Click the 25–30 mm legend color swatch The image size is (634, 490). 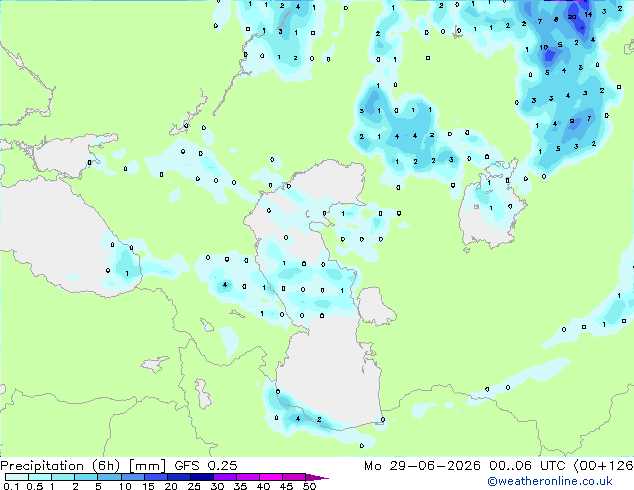(x=201, y=477)
